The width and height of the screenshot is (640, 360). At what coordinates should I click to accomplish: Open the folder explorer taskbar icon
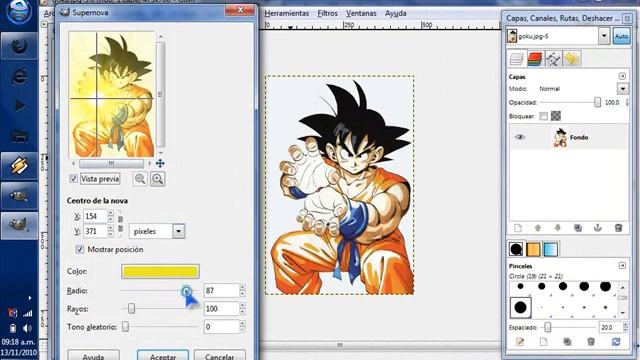point(19,136)
